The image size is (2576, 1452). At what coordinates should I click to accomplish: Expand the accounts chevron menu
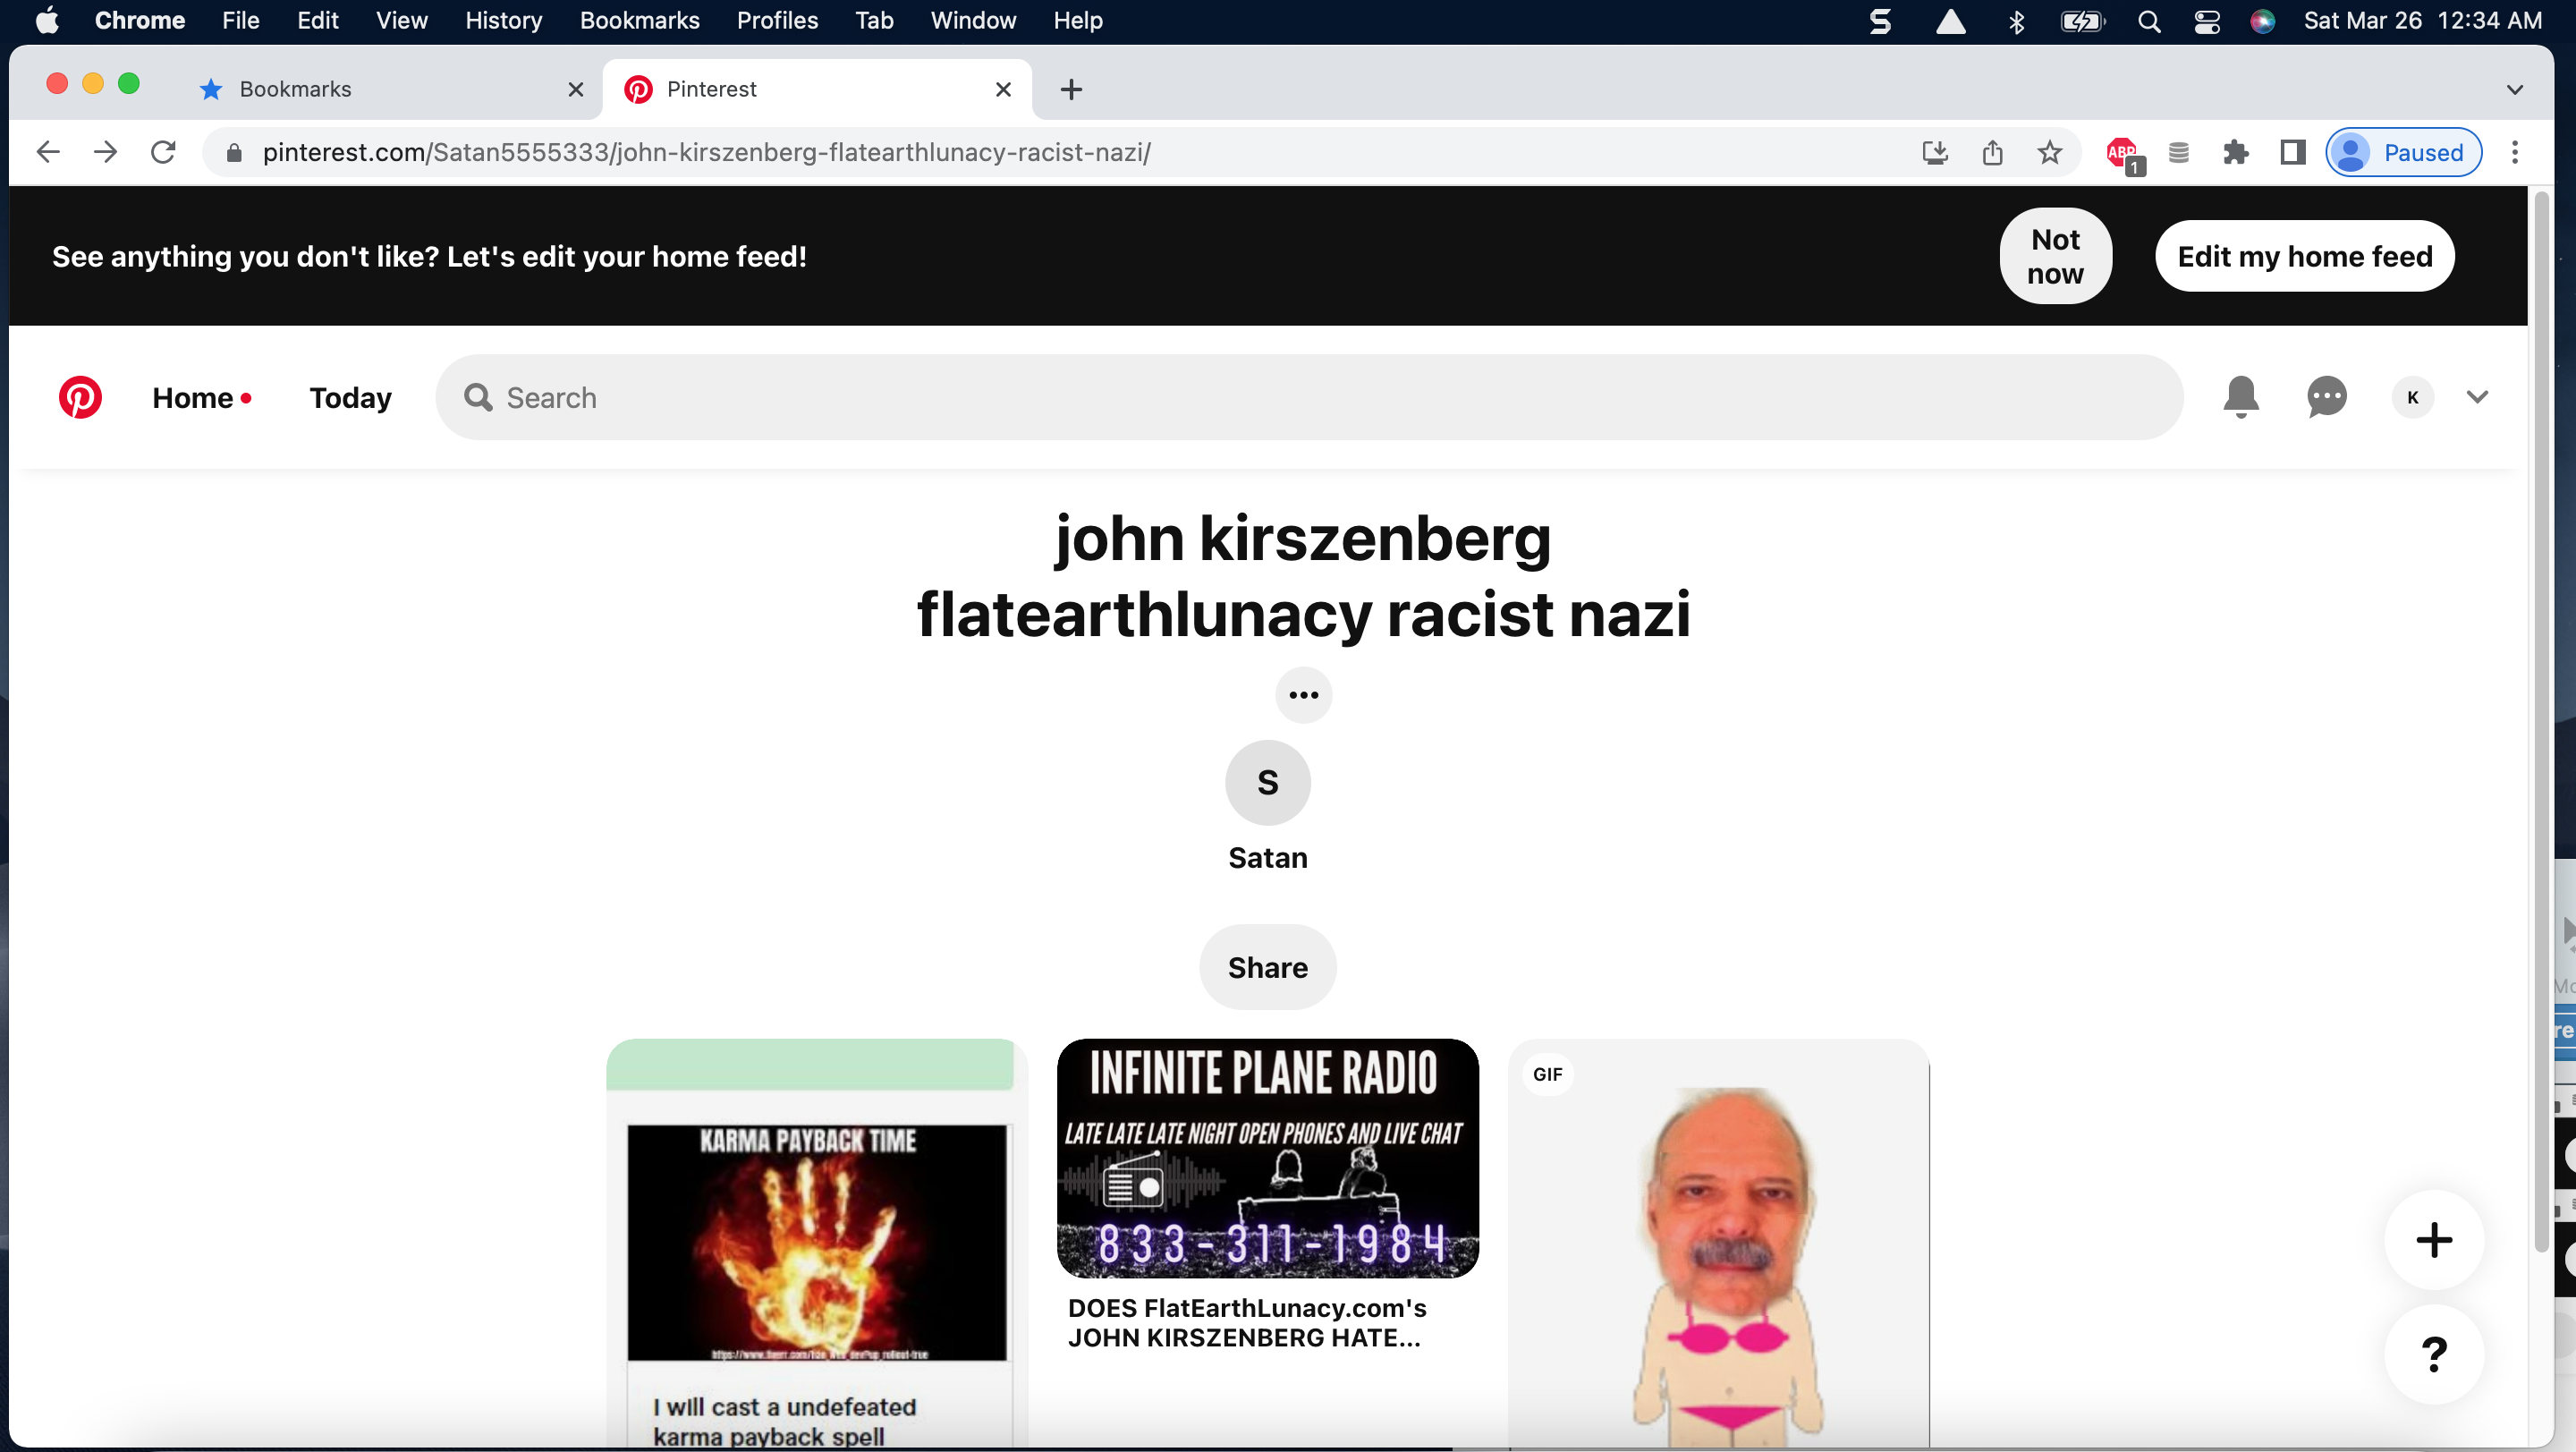[2477, 398]
